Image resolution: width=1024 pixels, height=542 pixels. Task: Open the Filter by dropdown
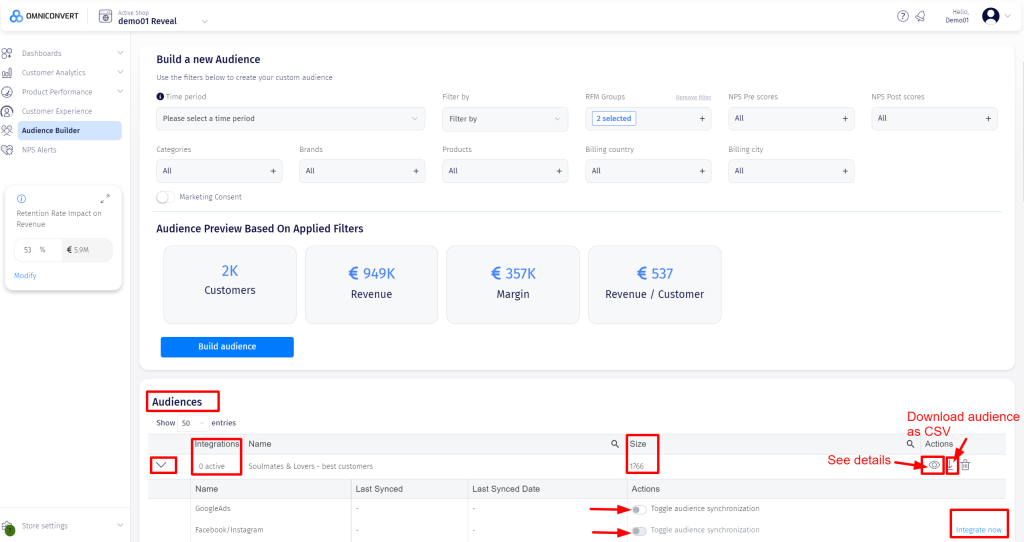coord(504,119)
